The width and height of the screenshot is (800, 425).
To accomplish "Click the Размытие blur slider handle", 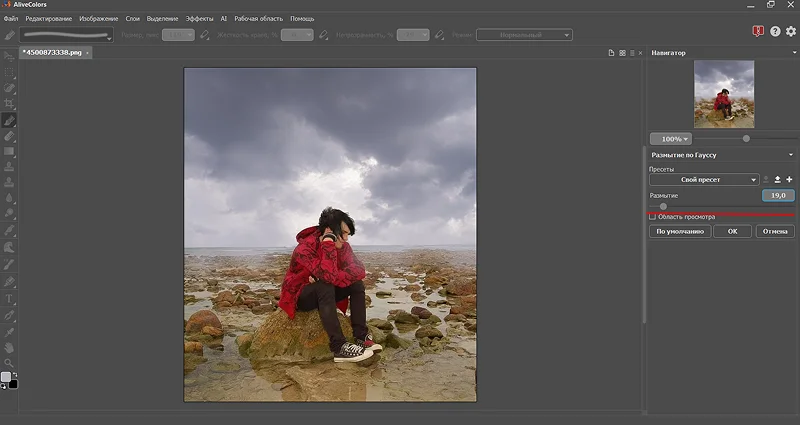I will coord(663,207).
